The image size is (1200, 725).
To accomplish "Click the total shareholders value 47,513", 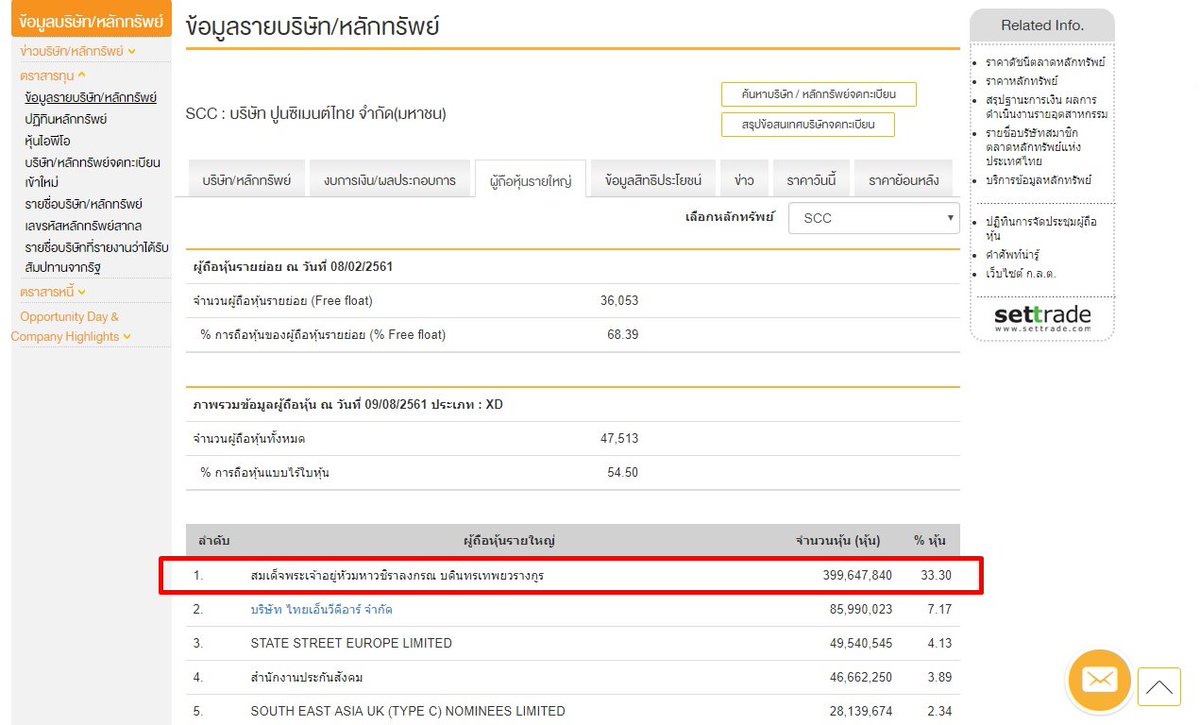I will (x=619, y=438).
